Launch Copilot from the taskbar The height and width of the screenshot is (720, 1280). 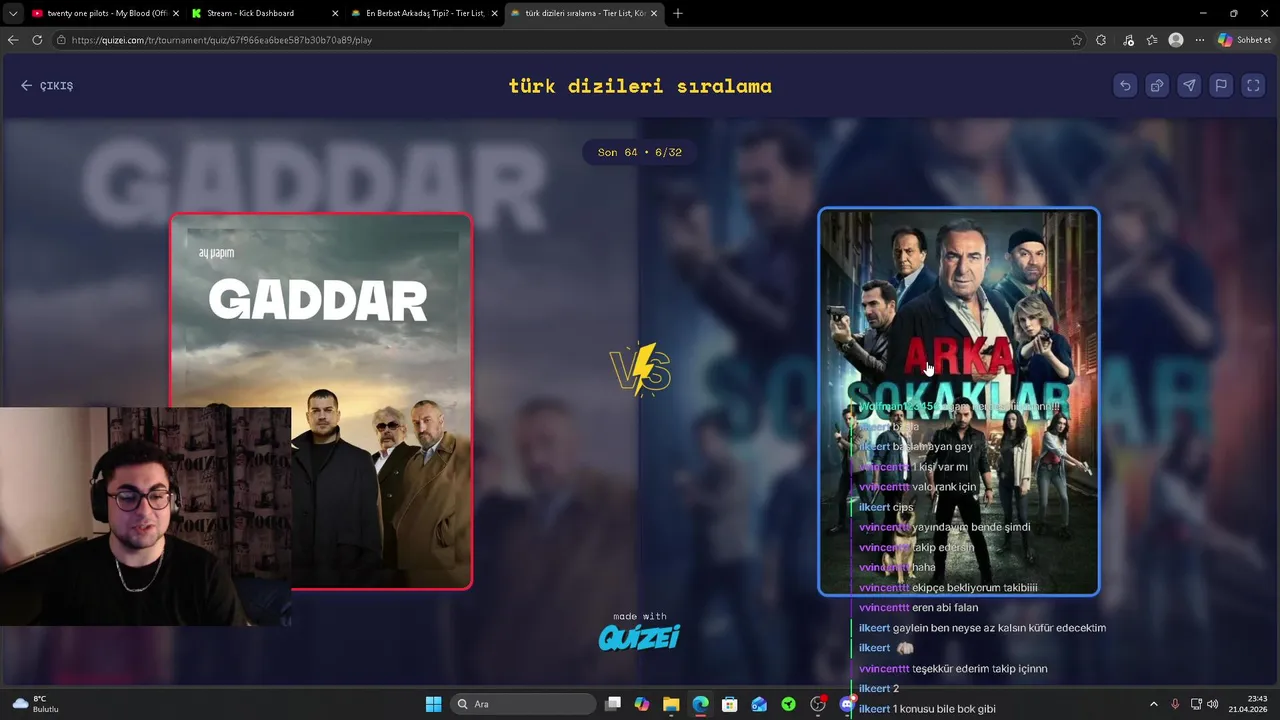[x=642, y=704]
